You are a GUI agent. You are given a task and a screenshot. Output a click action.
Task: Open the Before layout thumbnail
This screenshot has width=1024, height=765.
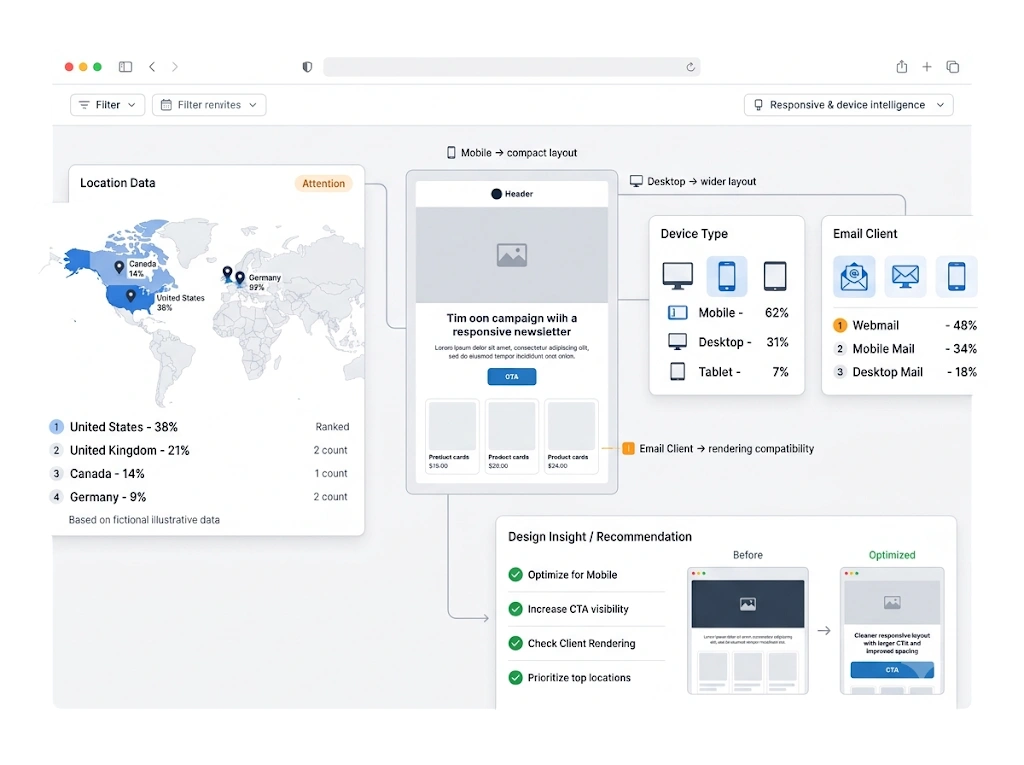click(748, 630)
